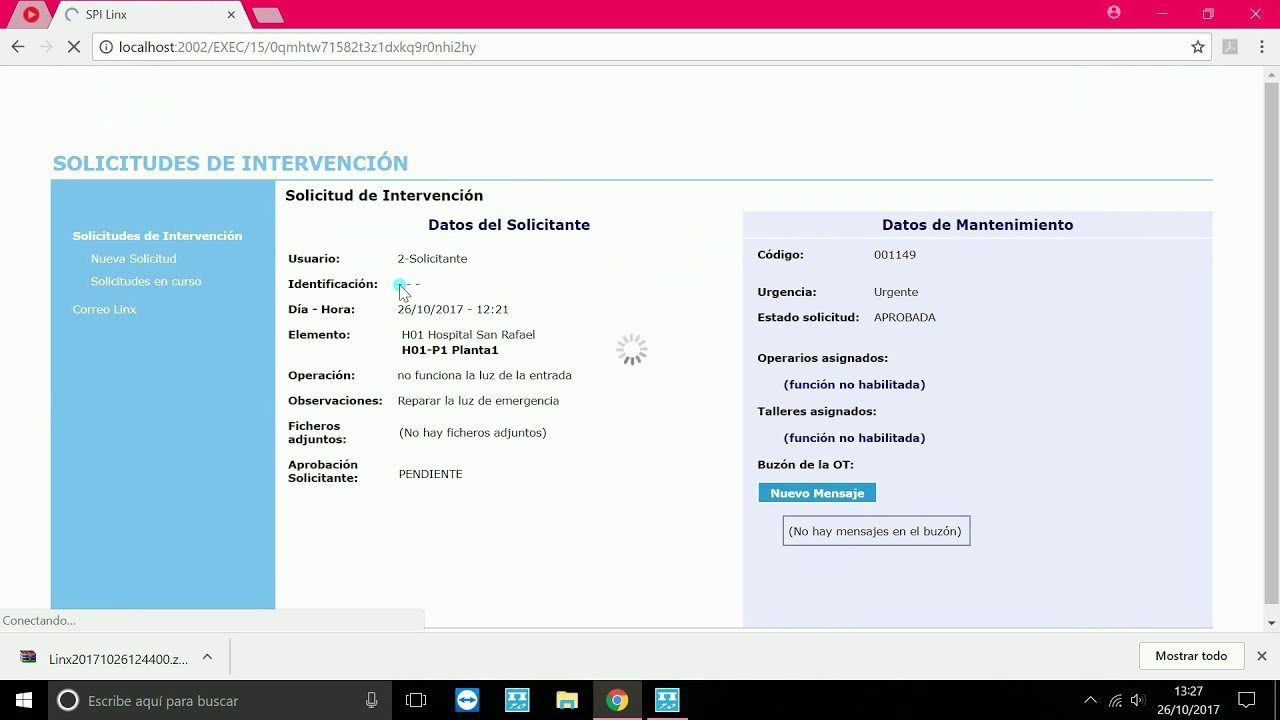This screenshot has height=720, width=1280.
Task: Close the downloads bar
Action: tap(1261, 656)
